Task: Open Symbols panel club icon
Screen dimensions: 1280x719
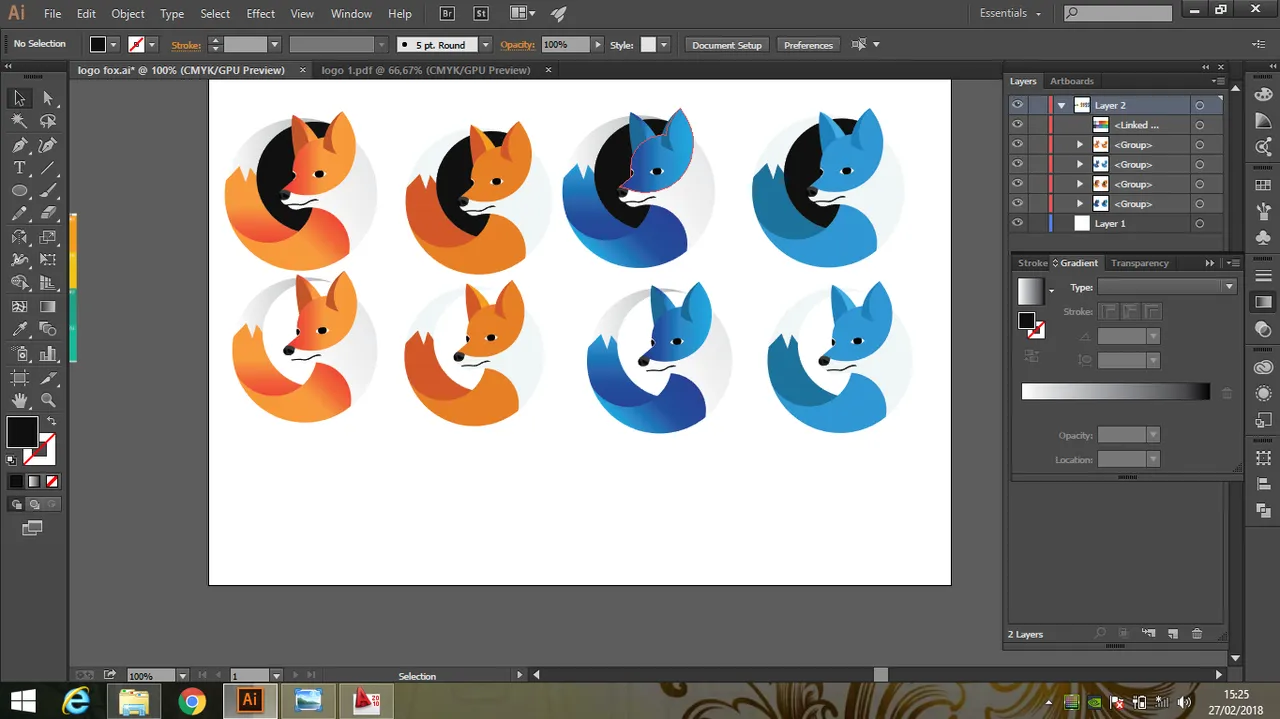Action: (1264, 239)
